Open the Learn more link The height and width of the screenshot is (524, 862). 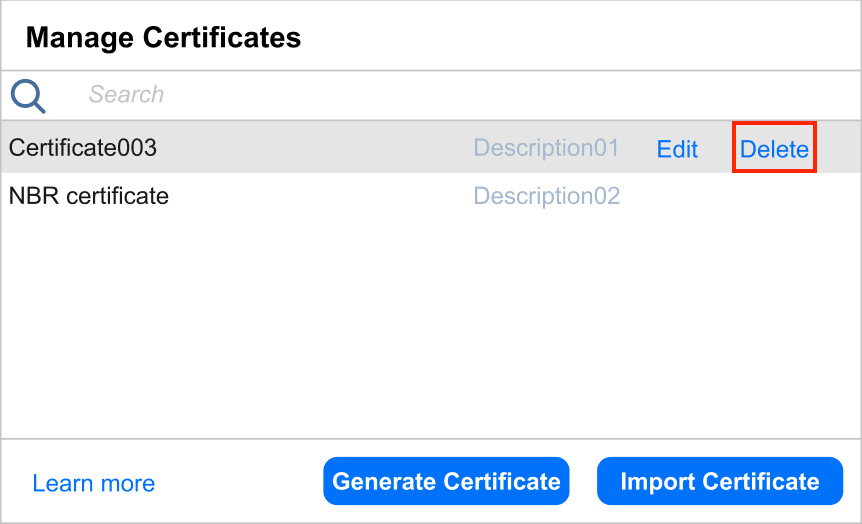93,484
